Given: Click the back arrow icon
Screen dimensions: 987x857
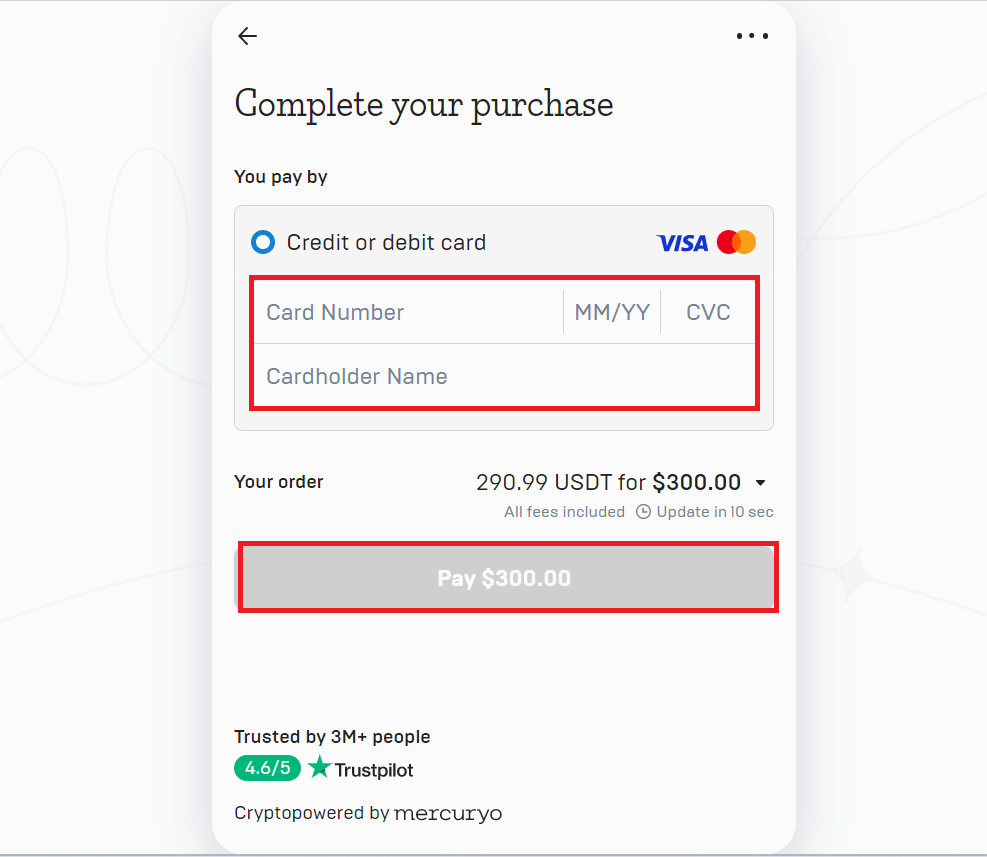Looking at the screenshot, I should pyautogui.click(x=247, y=36).
